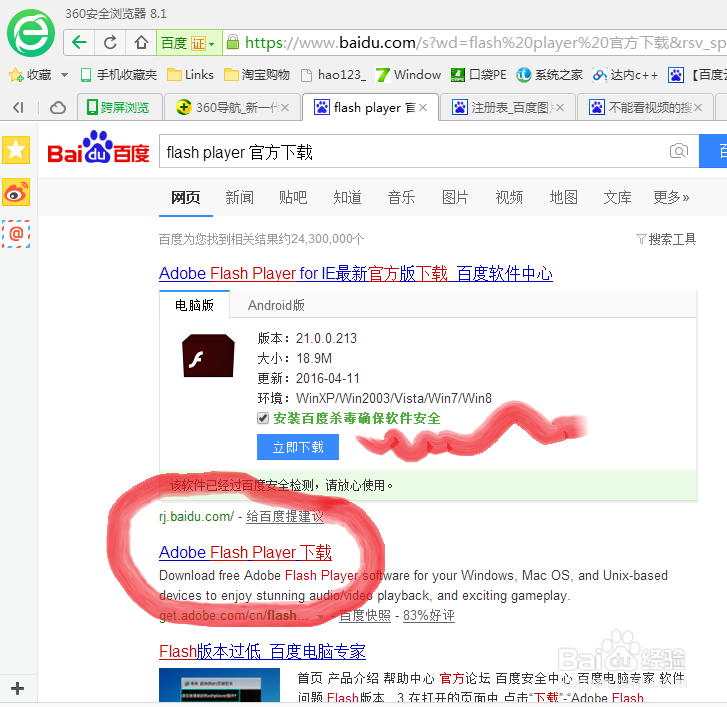Open the 百度快照 cached link
Screen dimensions: 727x707
click(x=365, y=615)
